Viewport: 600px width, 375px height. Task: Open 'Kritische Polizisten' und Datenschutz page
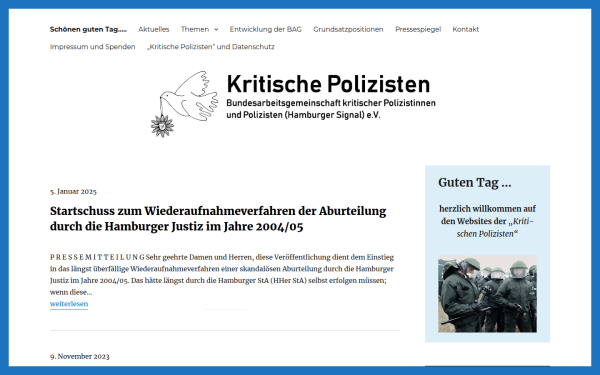coord(210,47)
